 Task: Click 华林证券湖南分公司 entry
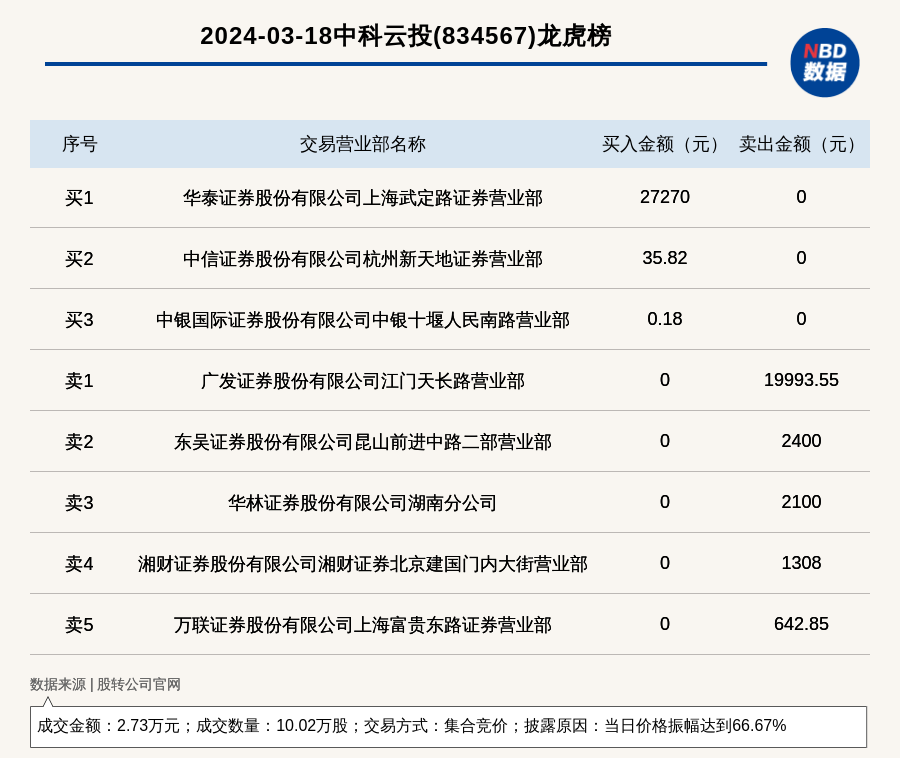[x=362, y=503]
